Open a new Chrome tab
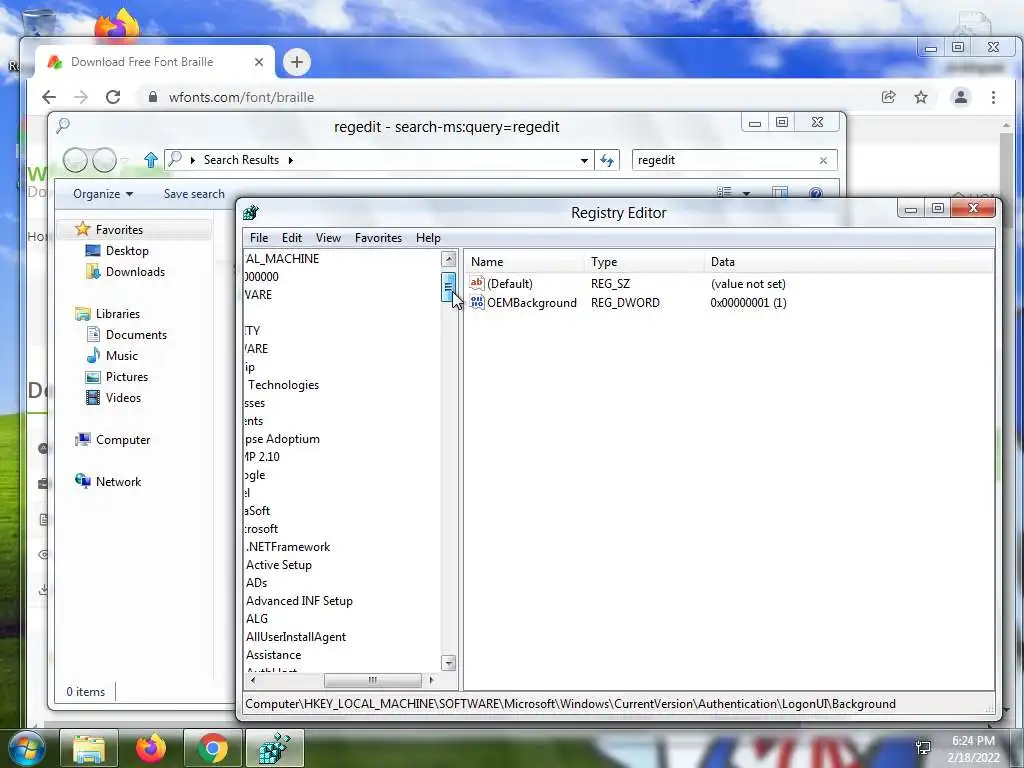 [x=296, y=62]
